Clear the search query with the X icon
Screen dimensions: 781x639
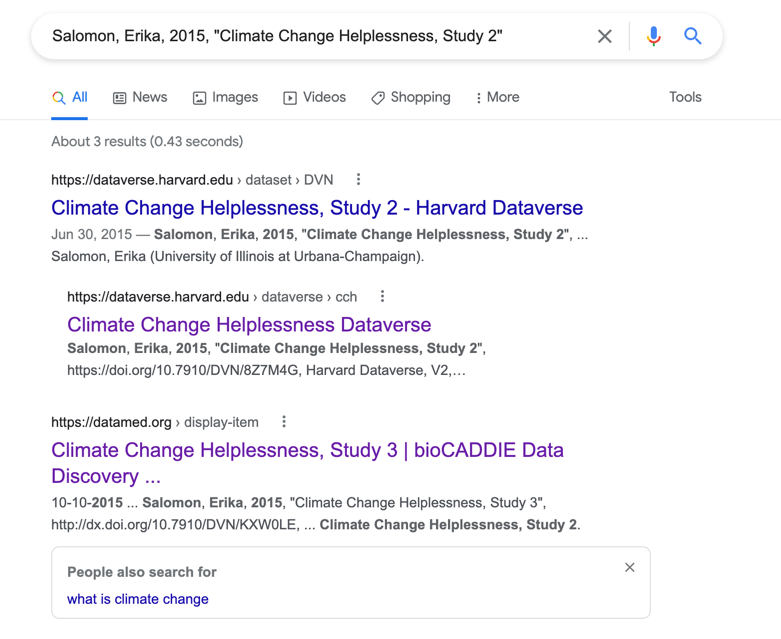point(605,36)
